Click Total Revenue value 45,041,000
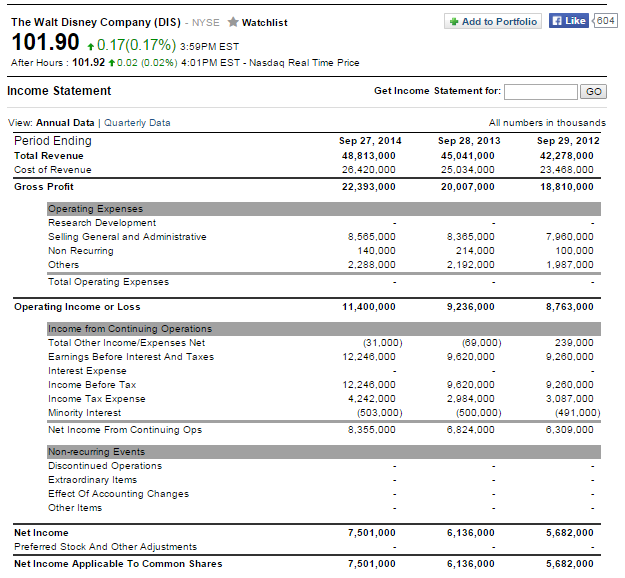Screen dimensions: 625x578 point(468,156)
